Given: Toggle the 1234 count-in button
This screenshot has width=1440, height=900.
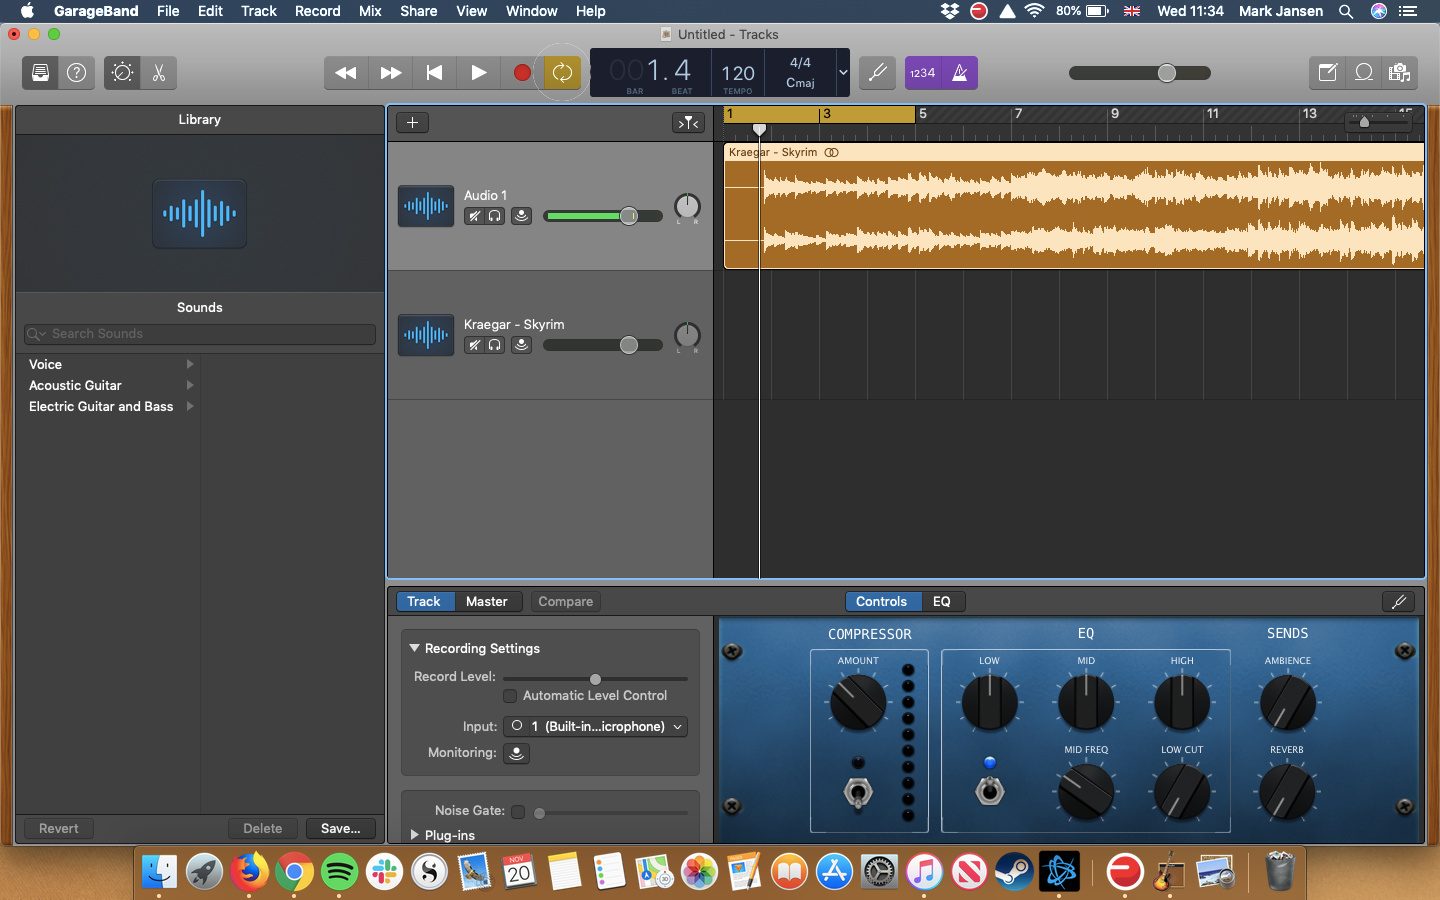Looking at the screenshot, I should 923,73.
